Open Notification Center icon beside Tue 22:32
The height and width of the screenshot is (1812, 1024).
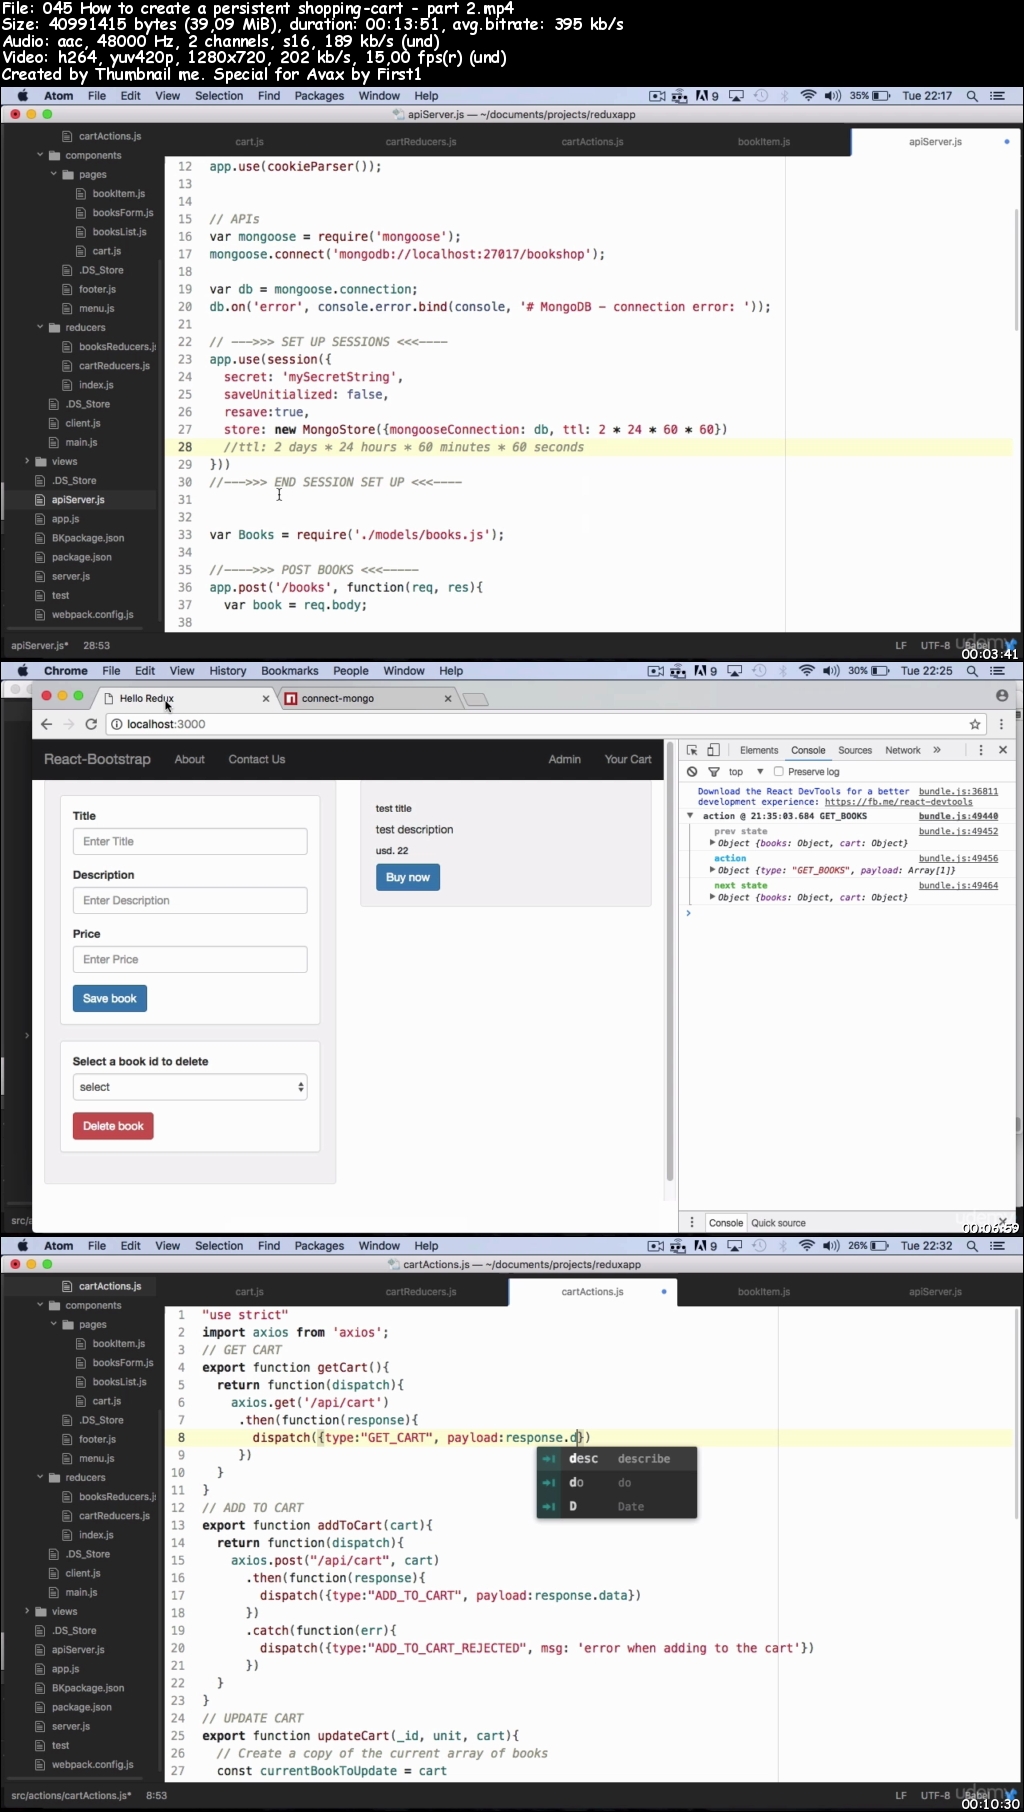coord(997,1246)
